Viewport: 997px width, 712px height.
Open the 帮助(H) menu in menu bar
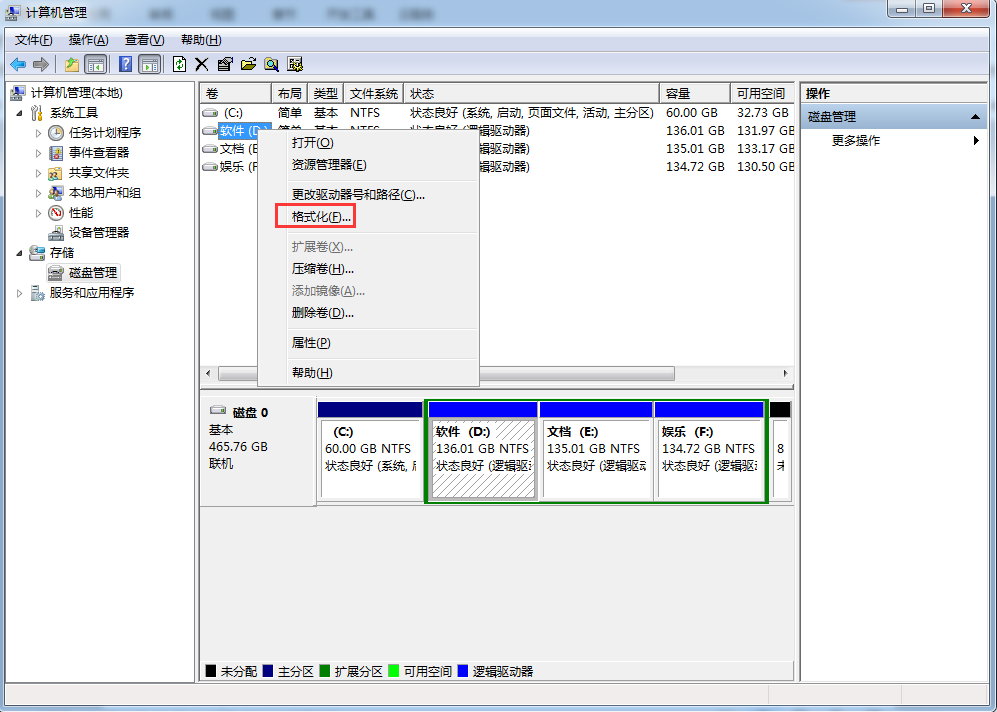(201, 40)
